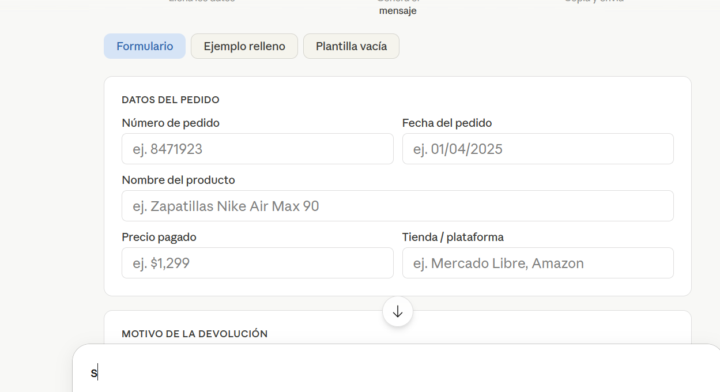
Task: Select the Precio pagado input box
Action: [258, 263]
